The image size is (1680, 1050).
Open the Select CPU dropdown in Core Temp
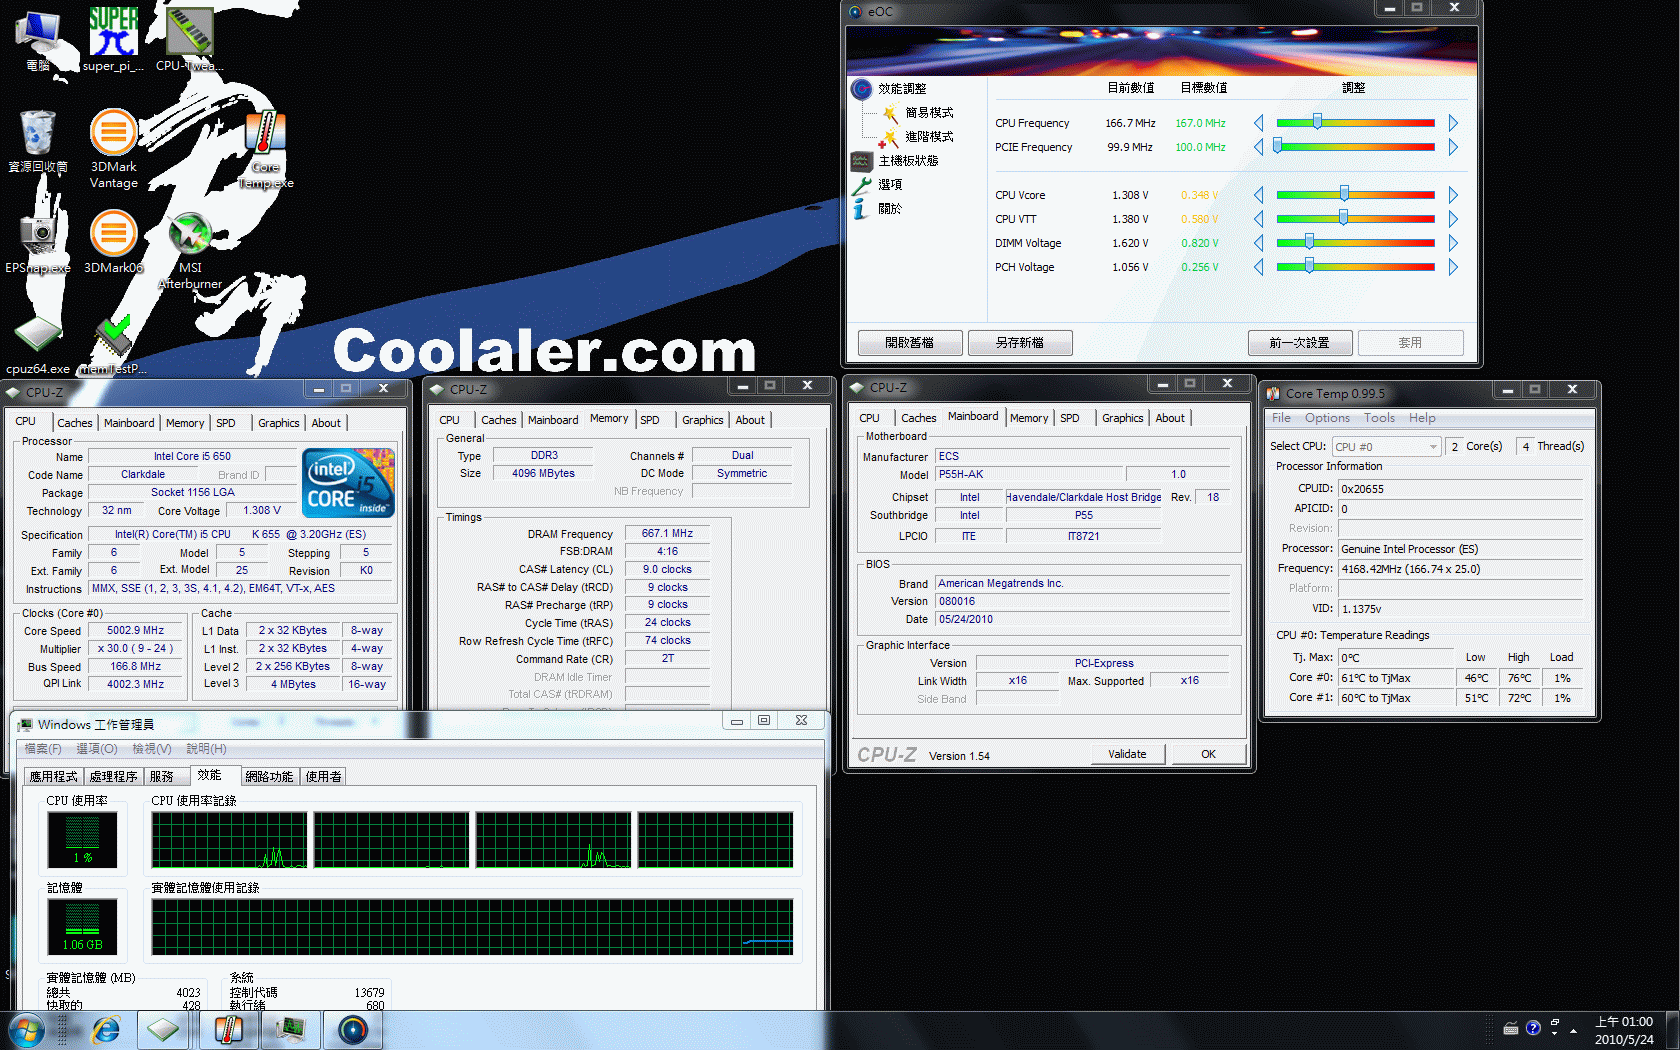1386,447
